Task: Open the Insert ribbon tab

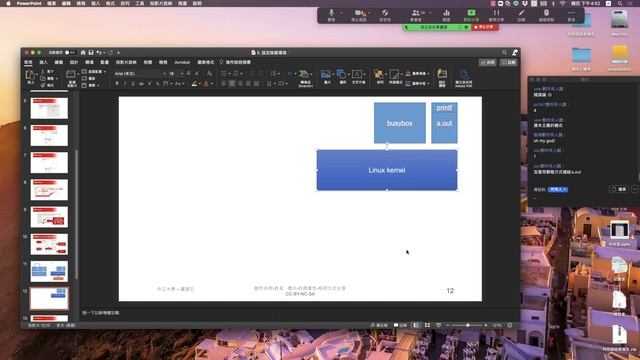Action: 43,62
